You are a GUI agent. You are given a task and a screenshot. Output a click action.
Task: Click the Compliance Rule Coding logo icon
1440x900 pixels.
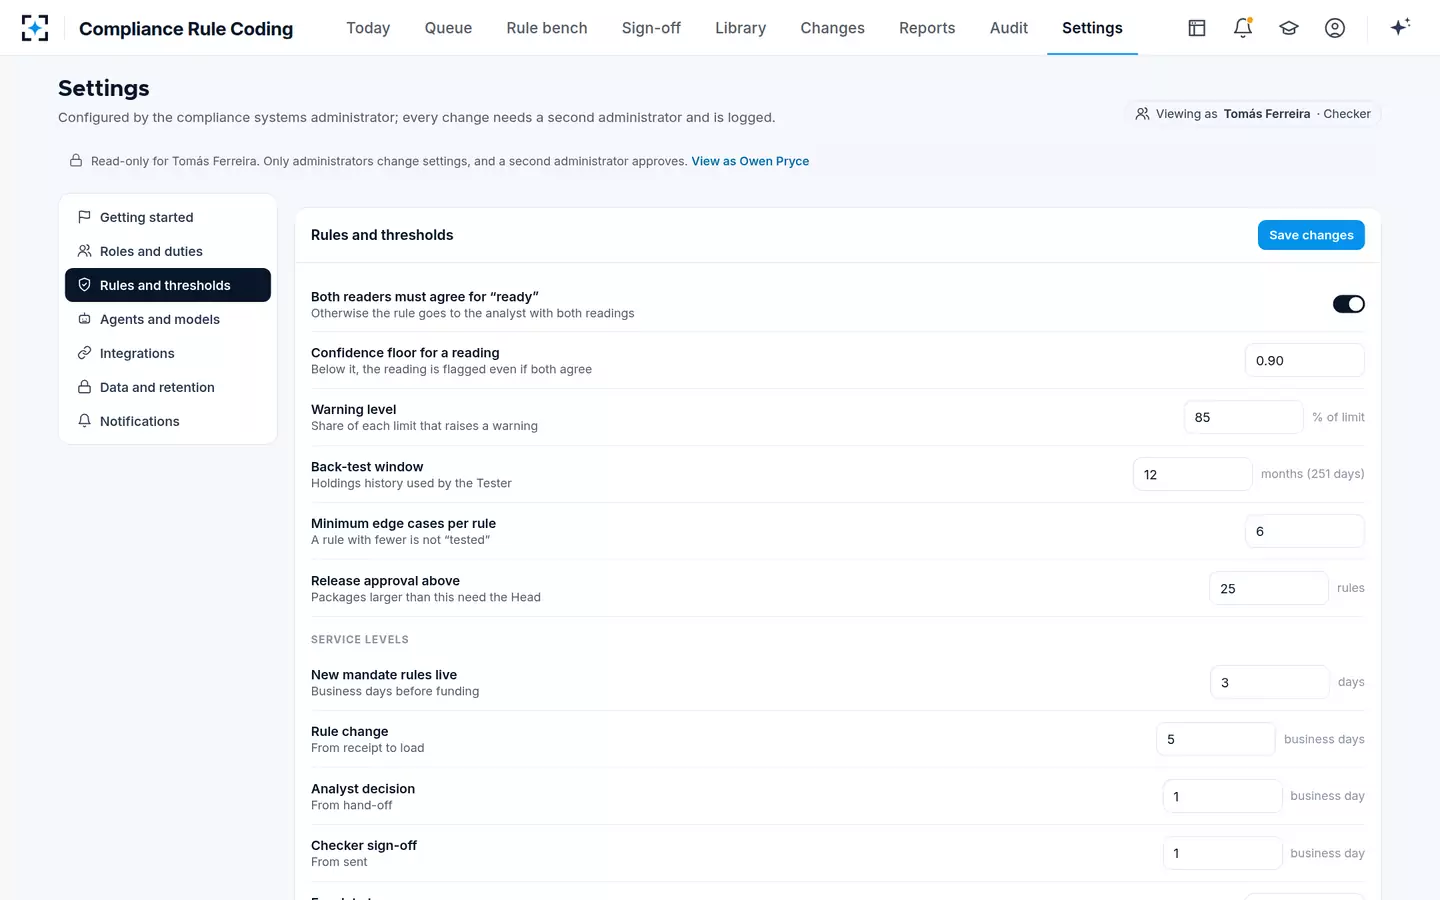(x=35, y=28)
